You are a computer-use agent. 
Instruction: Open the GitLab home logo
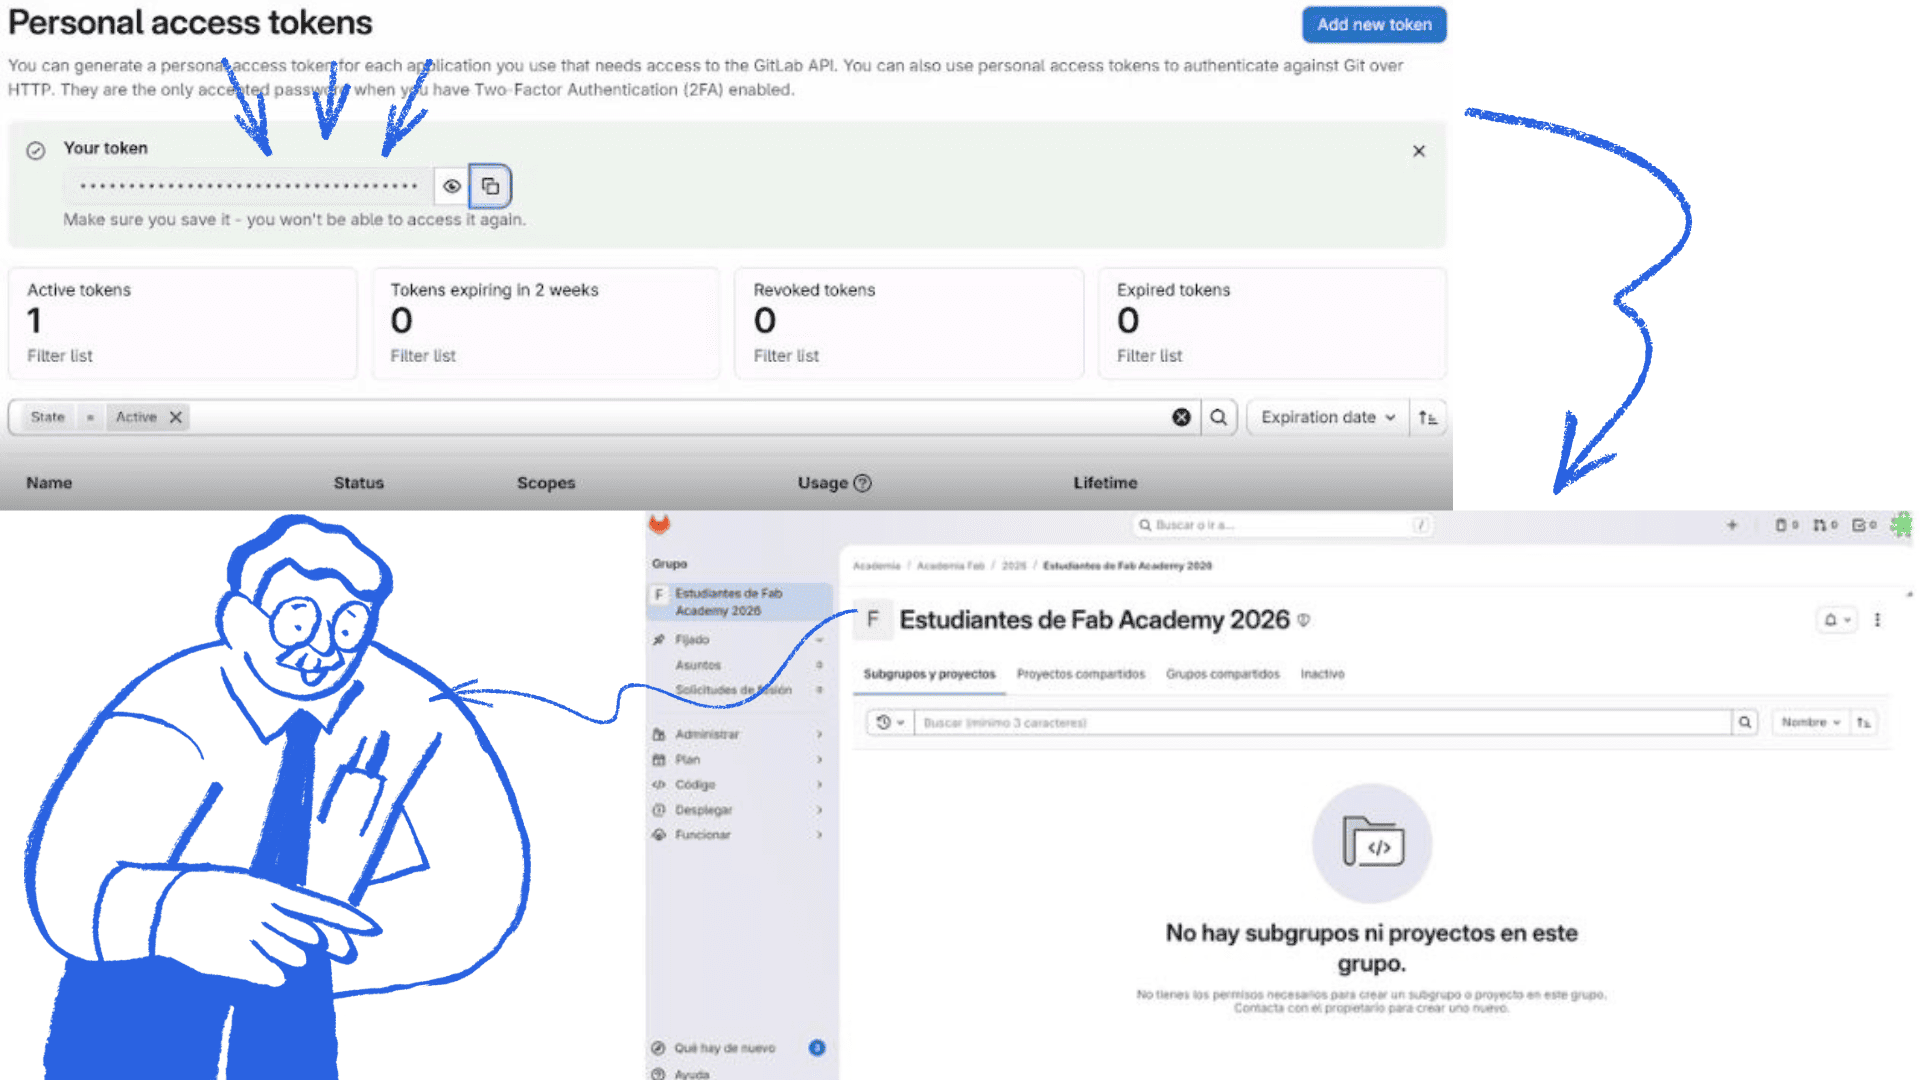click(659, 524)
